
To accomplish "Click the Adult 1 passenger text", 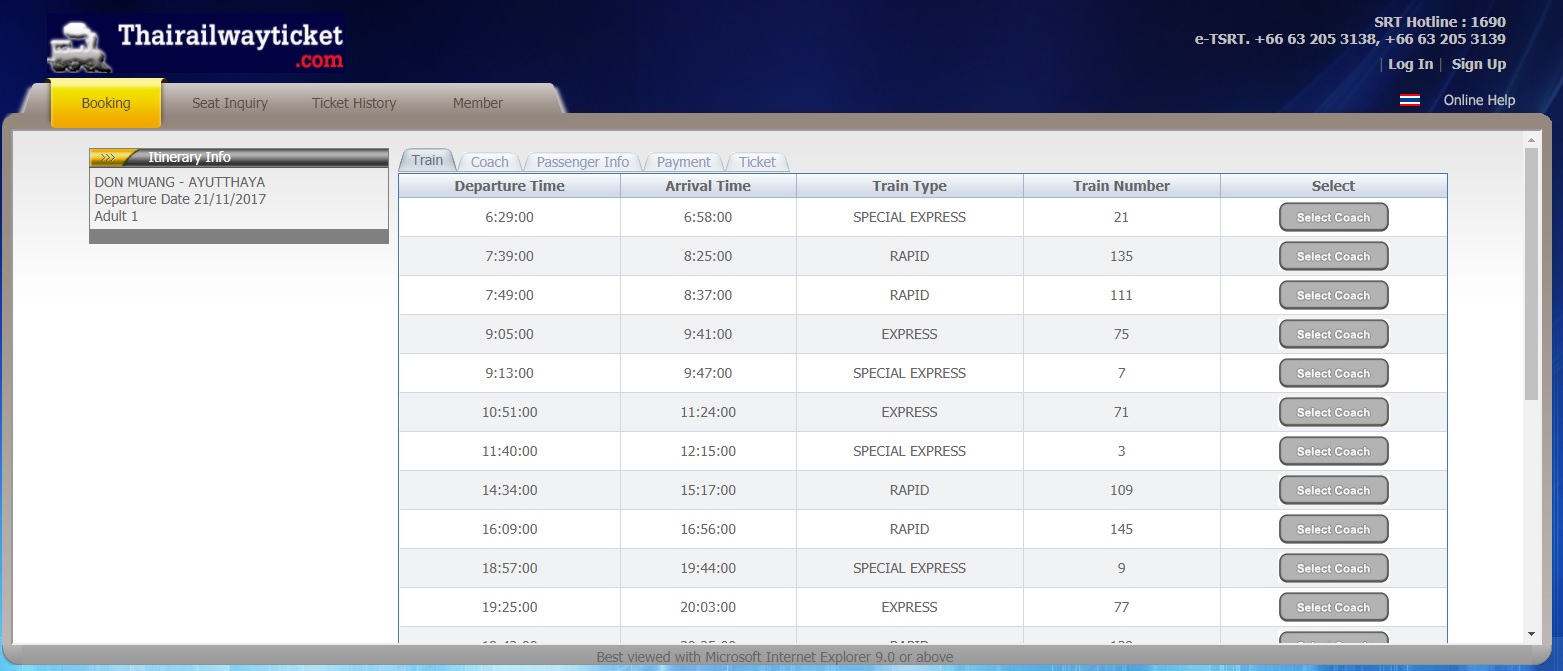I will click(116, 216).
